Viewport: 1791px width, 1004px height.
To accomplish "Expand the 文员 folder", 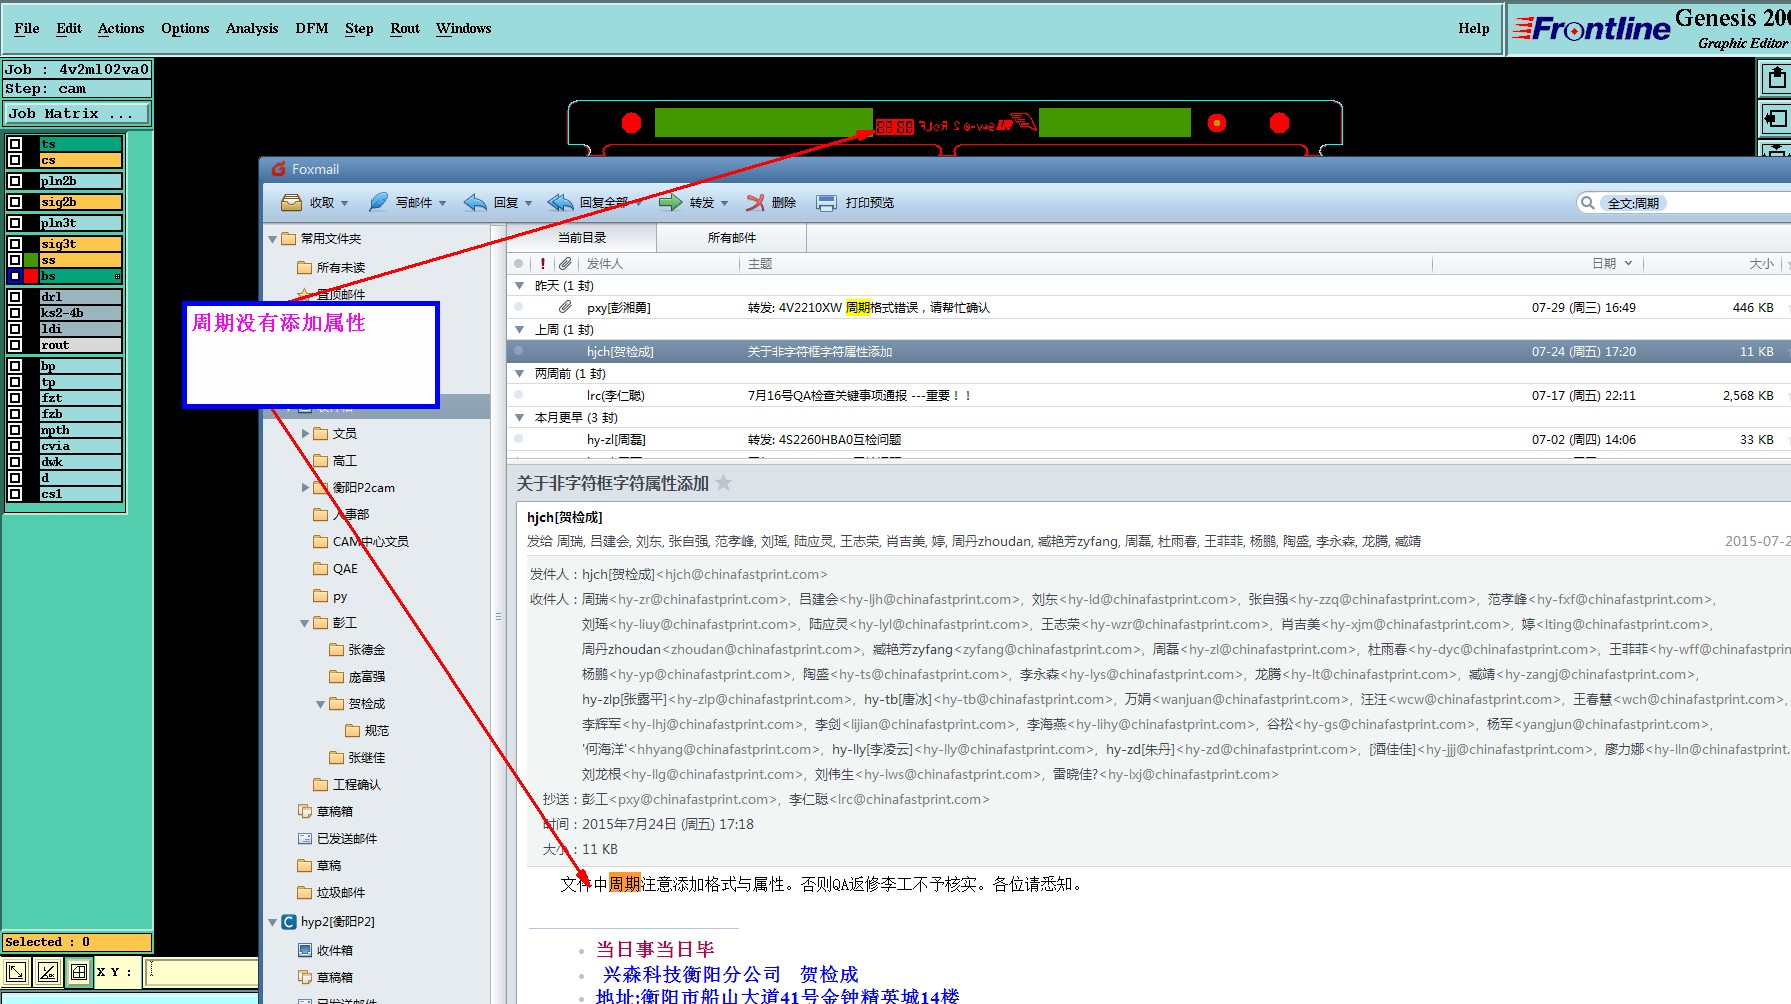I will 305,434.
